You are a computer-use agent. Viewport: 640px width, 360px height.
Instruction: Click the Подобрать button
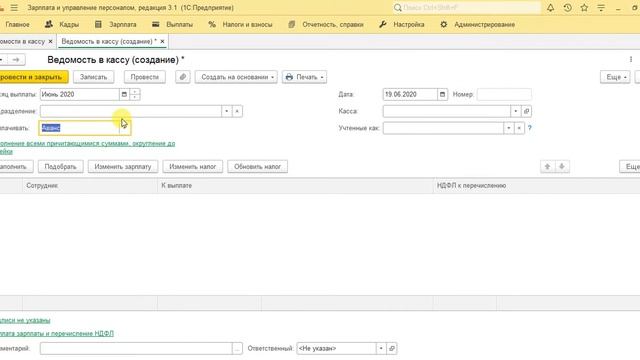click(60, 167)
